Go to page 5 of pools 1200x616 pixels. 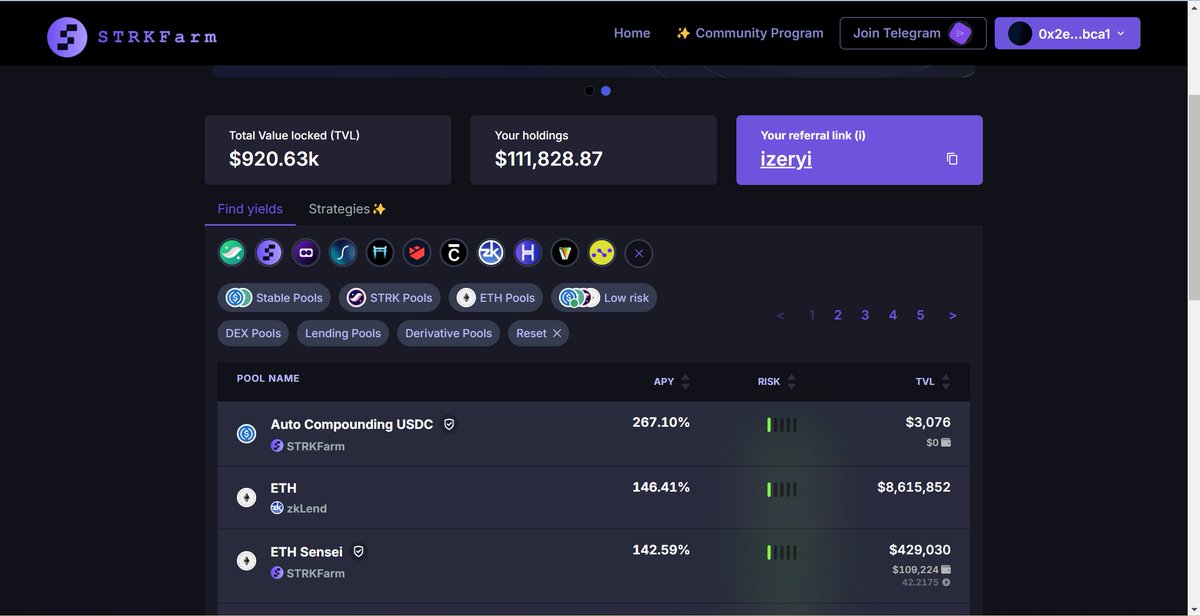point(920,315)
